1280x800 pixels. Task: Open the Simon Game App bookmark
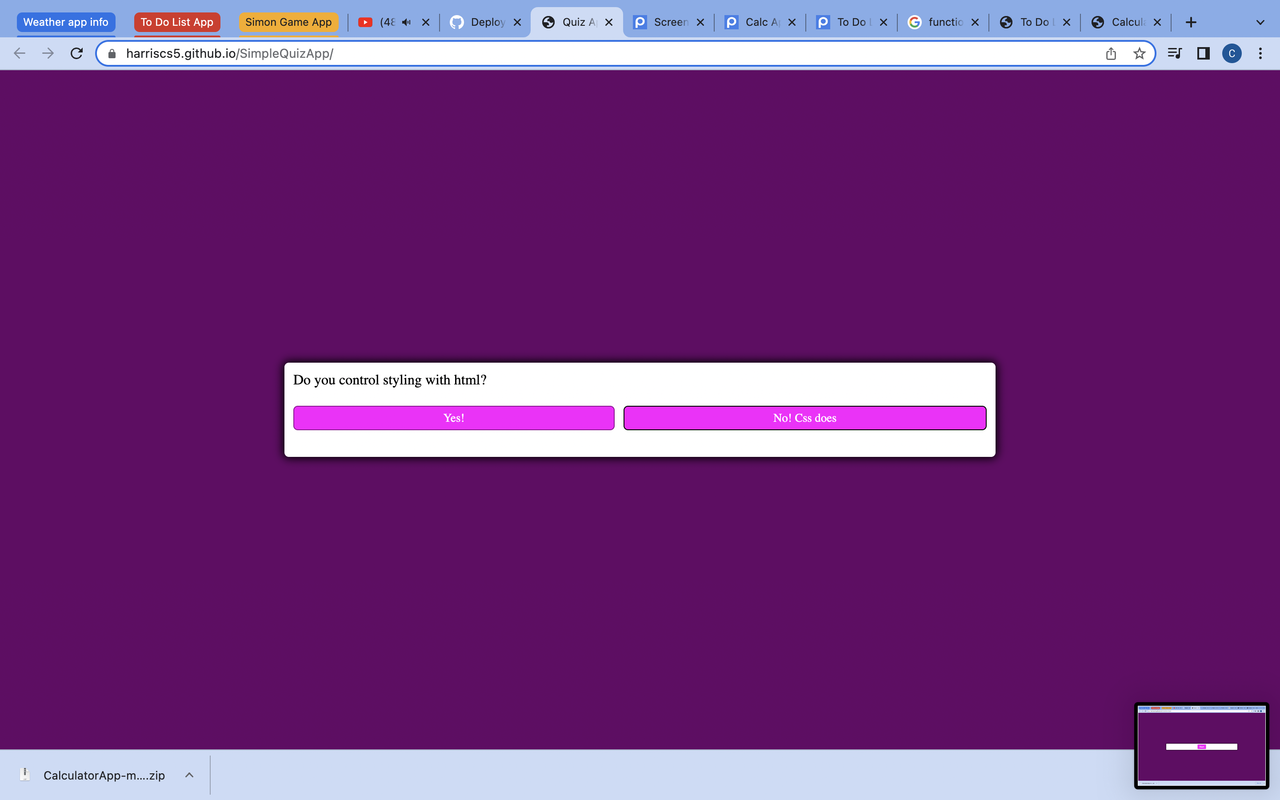[289, 21]
